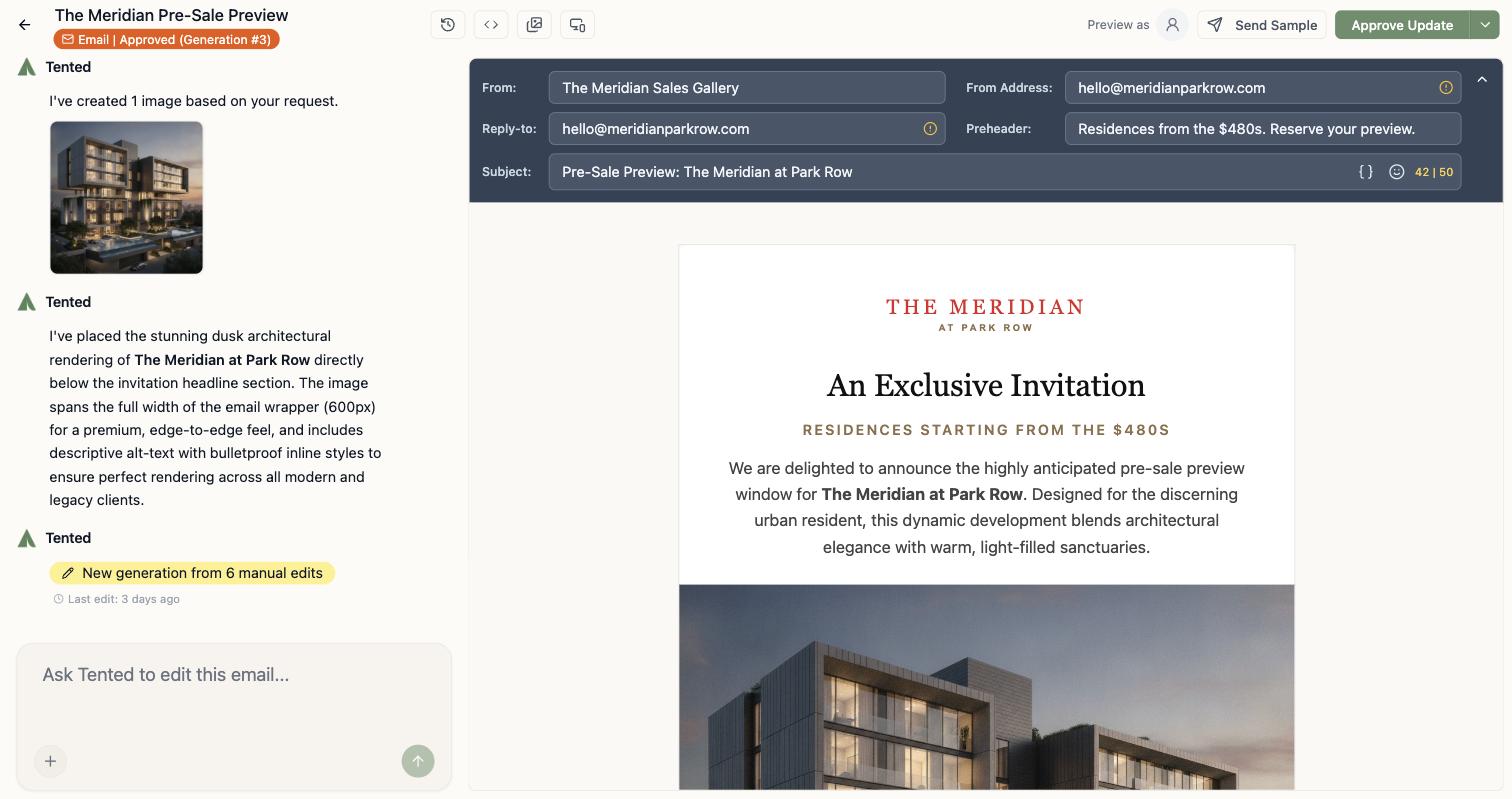Insert merge tag via curly braces icon
The height and width of the screenshot is (799, 1512).
click(1365, 172)
